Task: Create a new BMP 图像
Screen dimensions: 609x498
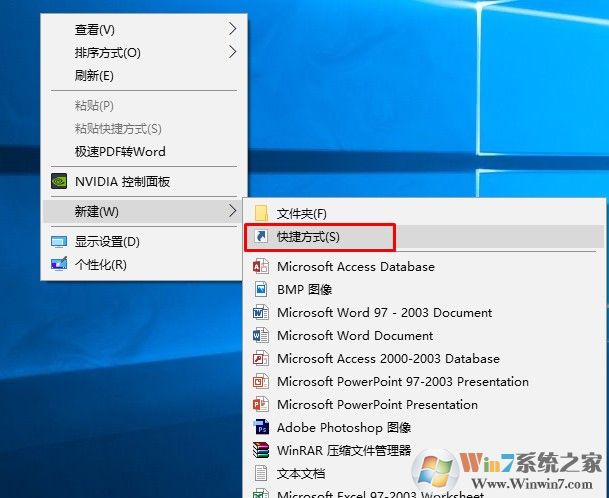Action: [424, 289]
